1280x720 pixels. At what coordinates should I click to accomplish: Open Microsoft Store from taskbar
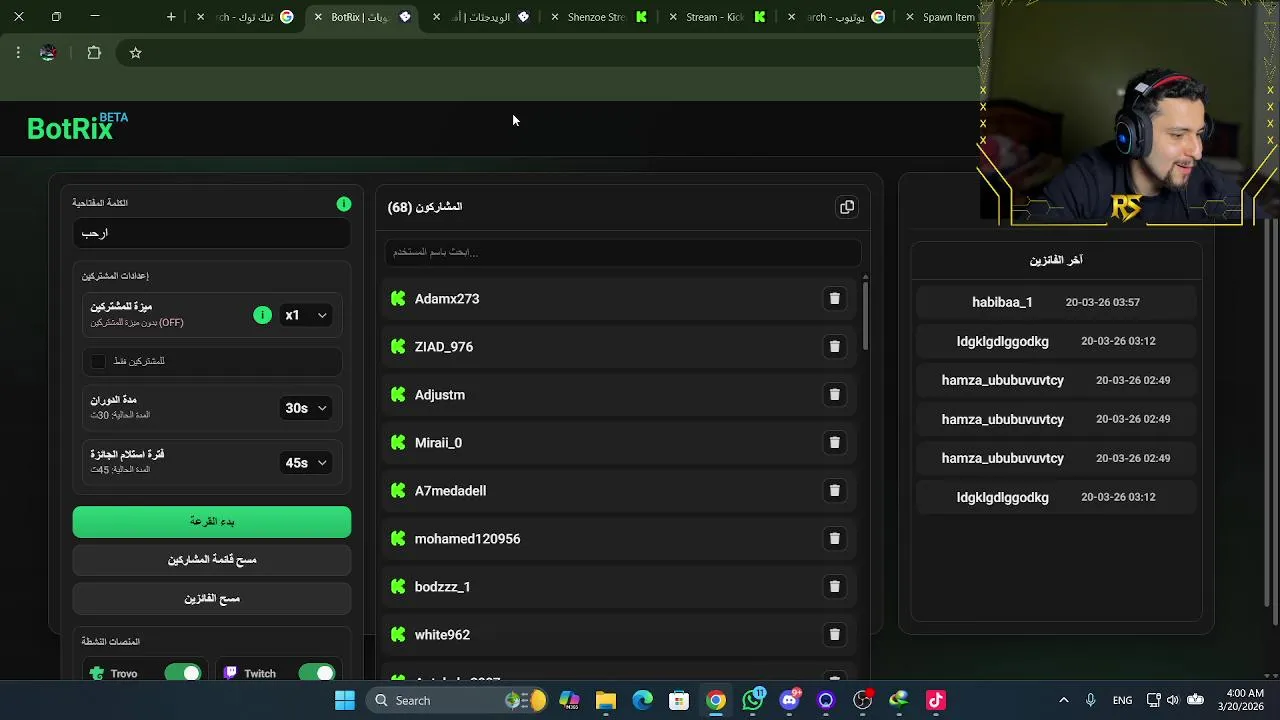tap(679, 700)
